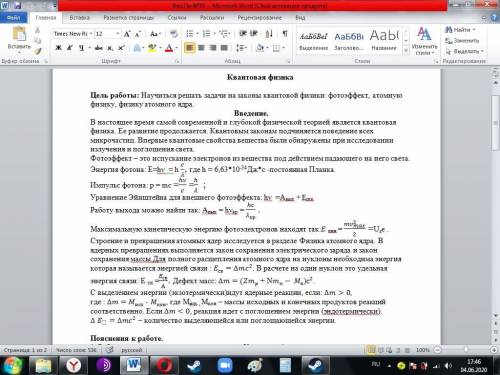Image resolution: width=500 pixels, height=375 pixels.
Task: Click the Clear Formatting icon
Action: click(174, 34)
